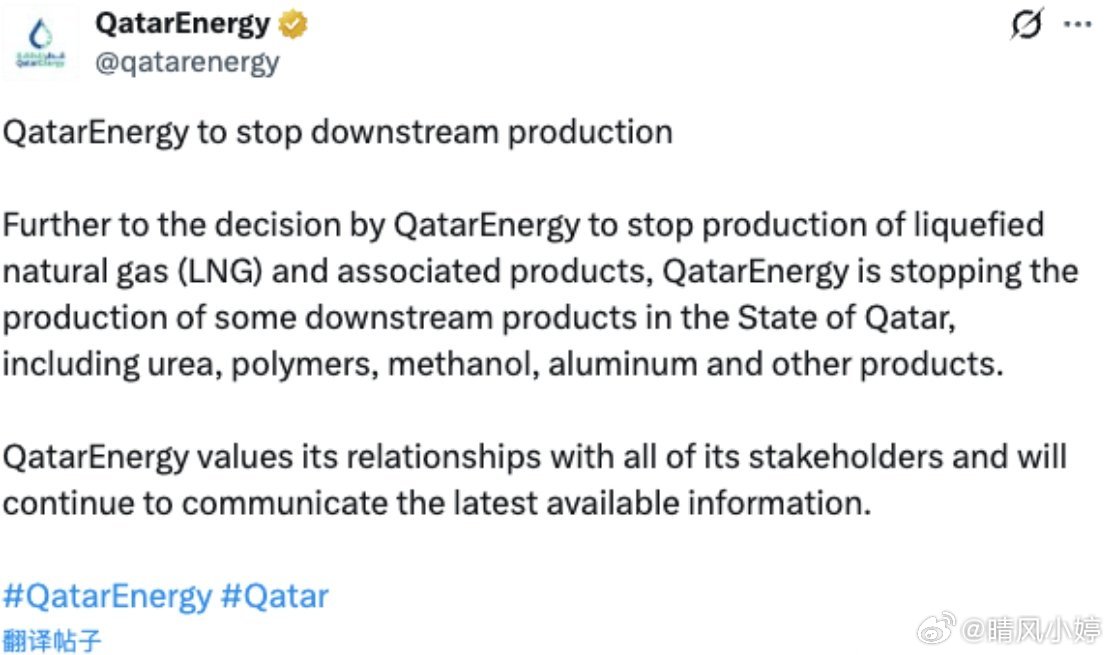Open the QatarEnergy profile avatar
This screenshot has width=1112, height=655.
pos(41,42)
